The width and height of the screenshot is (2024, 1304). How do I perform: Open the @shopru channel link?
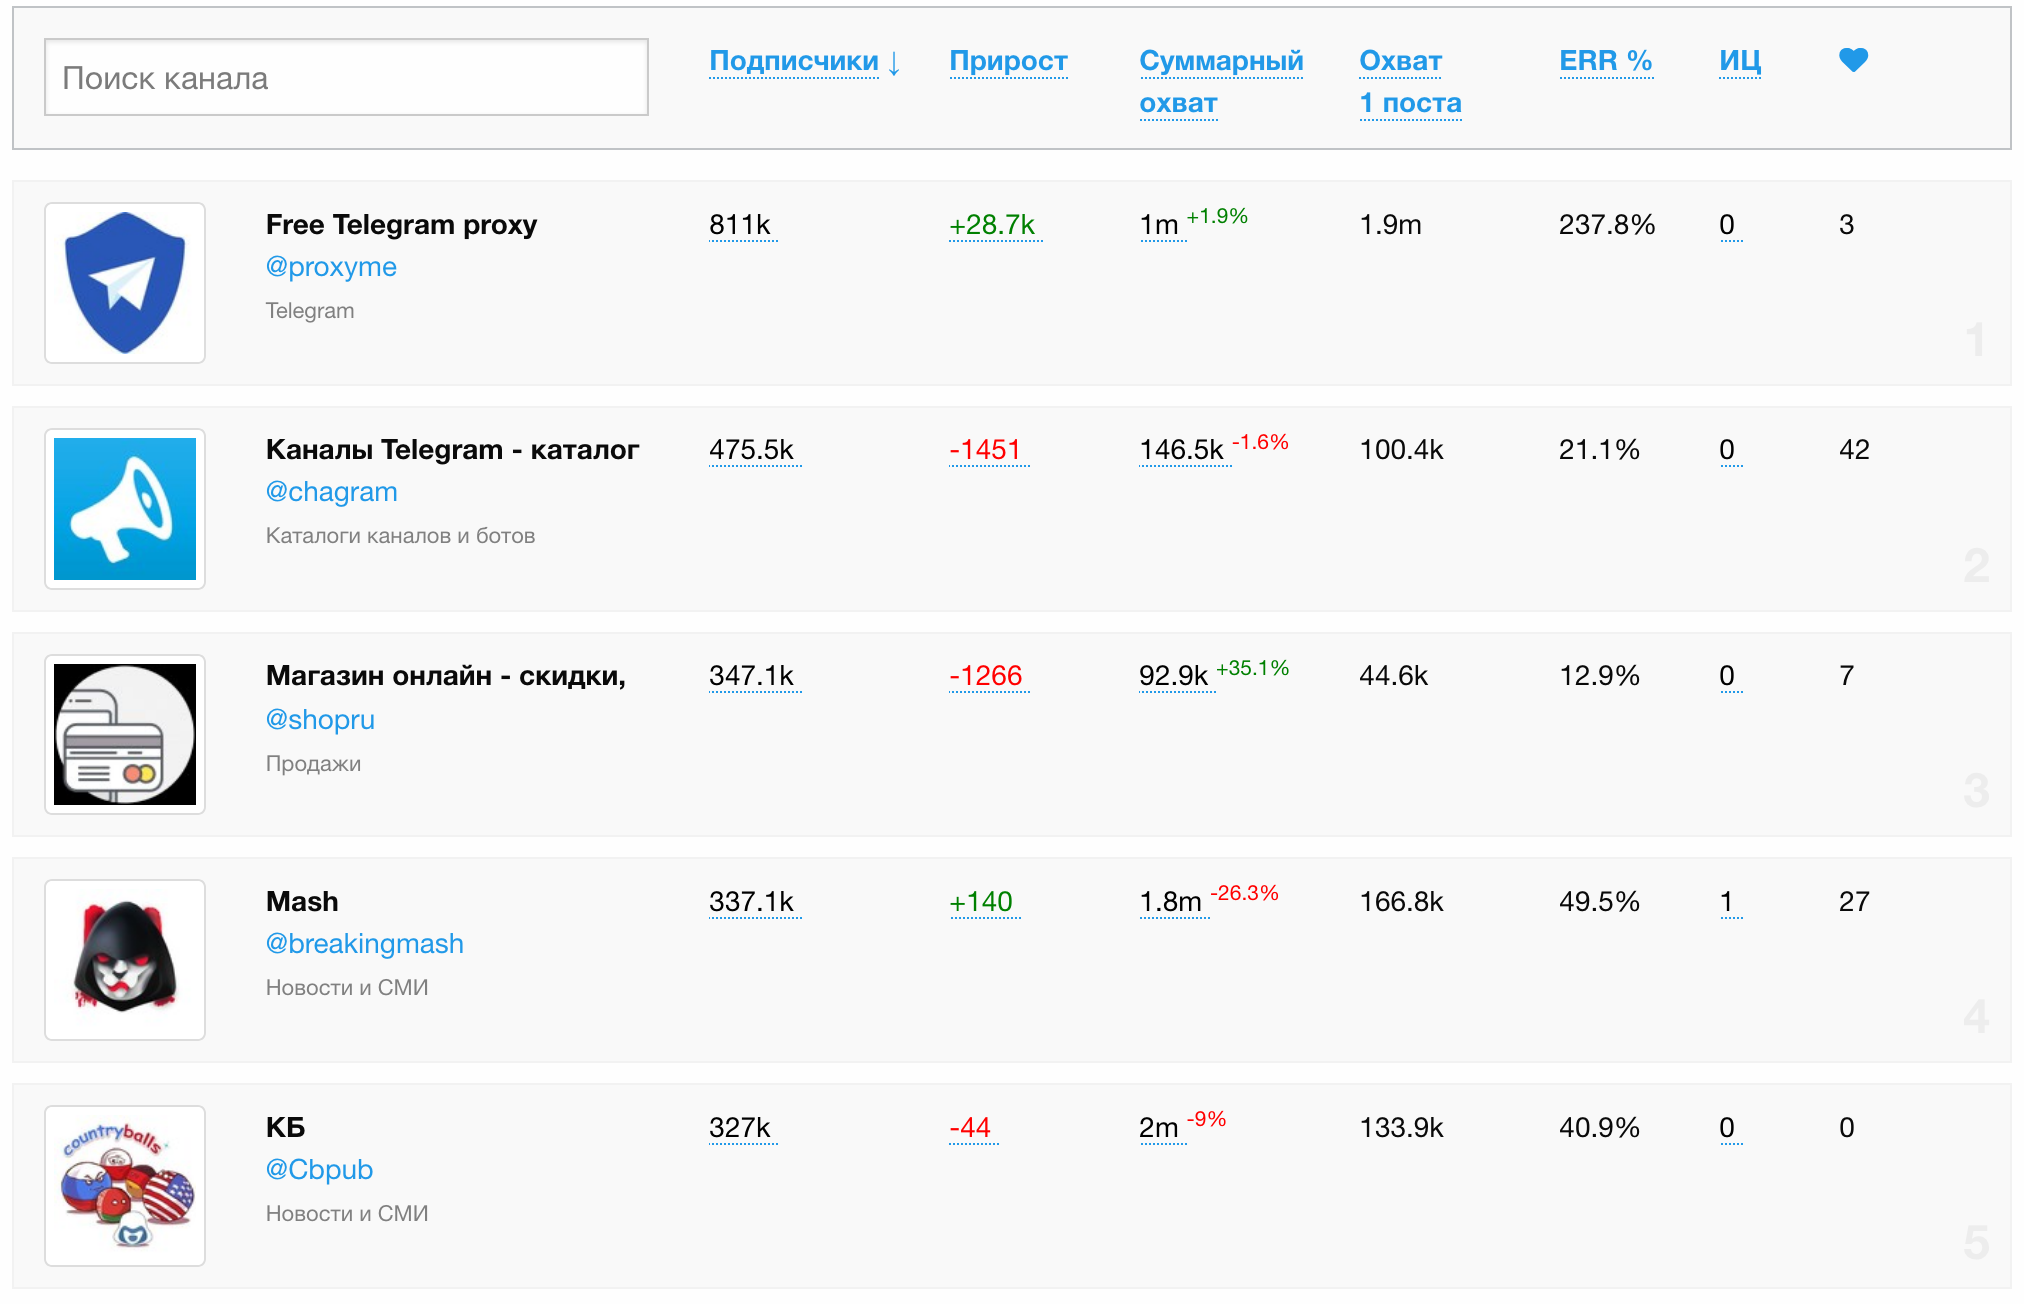[x=320, y=720]
